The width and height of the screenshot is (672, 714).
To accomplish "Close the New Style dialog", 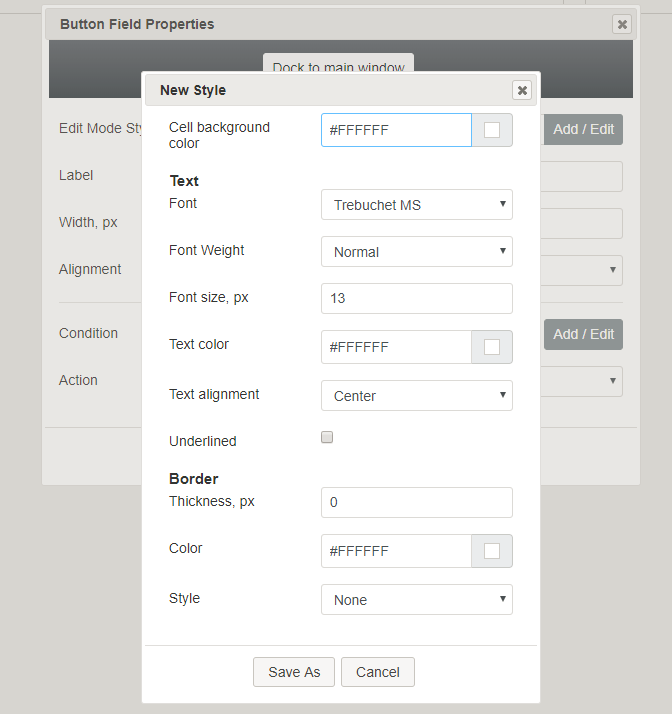I will 522,90.
